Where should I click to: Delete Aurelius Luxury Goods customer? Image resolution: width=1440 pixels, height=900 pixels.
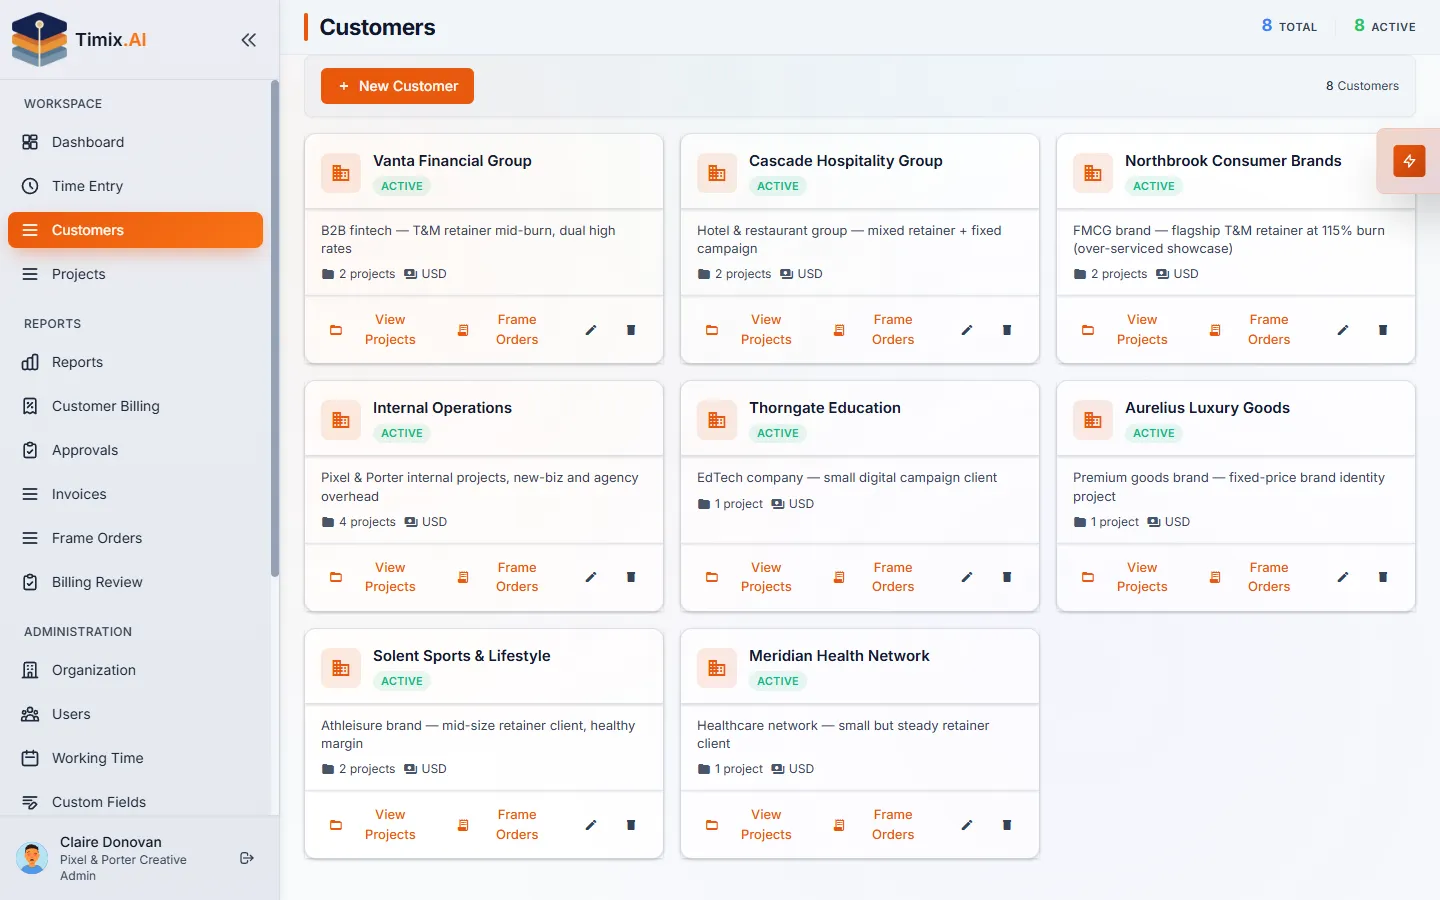click(1383, 577)
